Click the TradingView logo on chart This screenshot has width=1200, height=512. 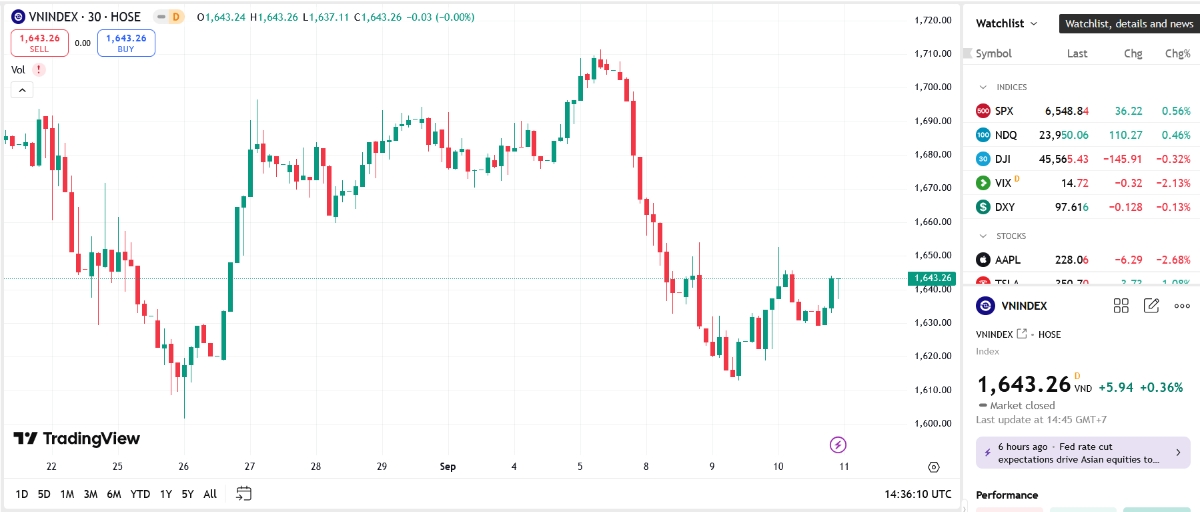point(76,439)
